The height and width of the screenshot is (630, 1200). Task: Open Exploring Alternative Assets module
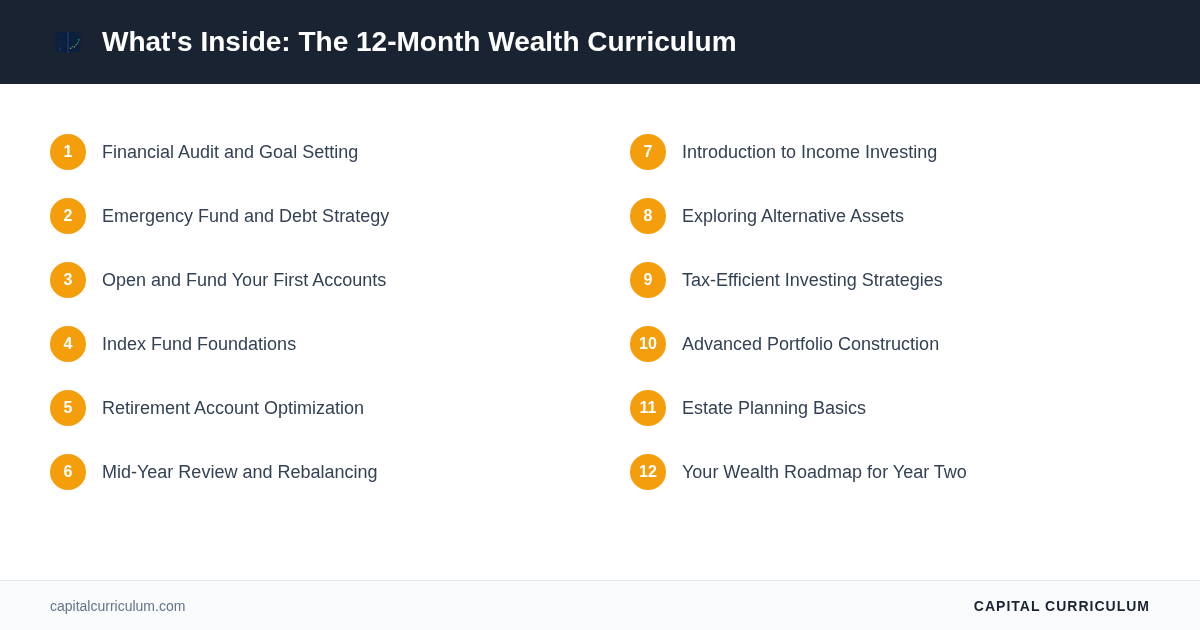(x=793, y=216)
